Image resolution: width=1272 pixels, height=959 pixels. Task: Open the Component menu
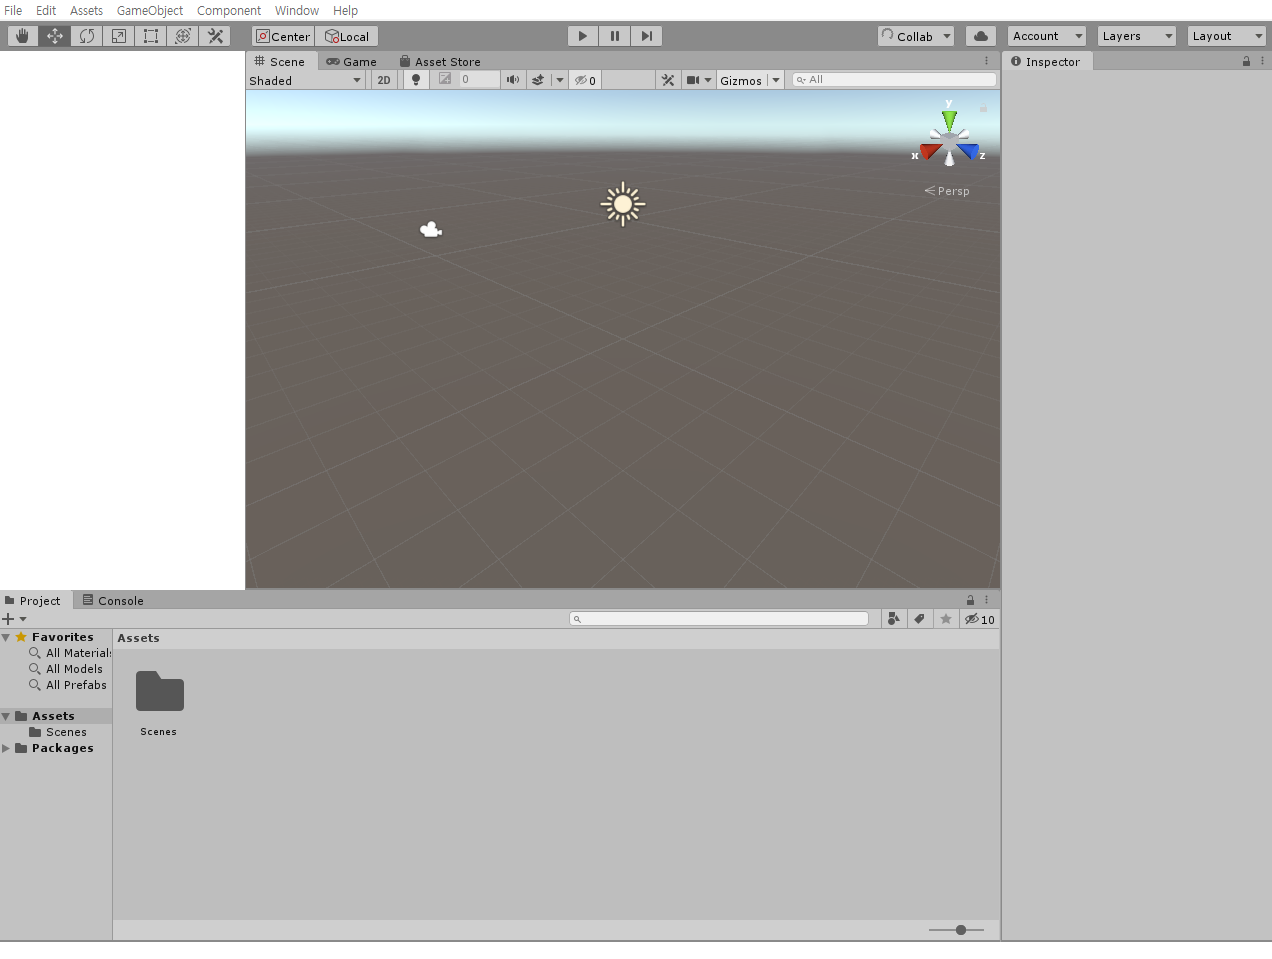pyautogui.click(x=229, y=10)
